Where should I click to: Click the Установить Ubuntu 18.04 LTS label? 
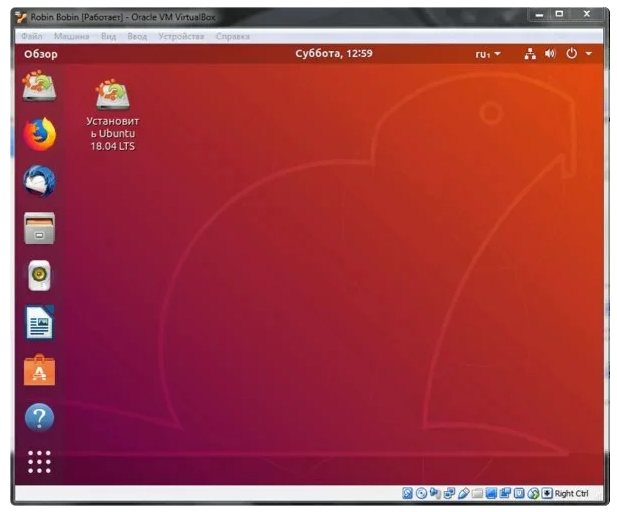point(113,133)
